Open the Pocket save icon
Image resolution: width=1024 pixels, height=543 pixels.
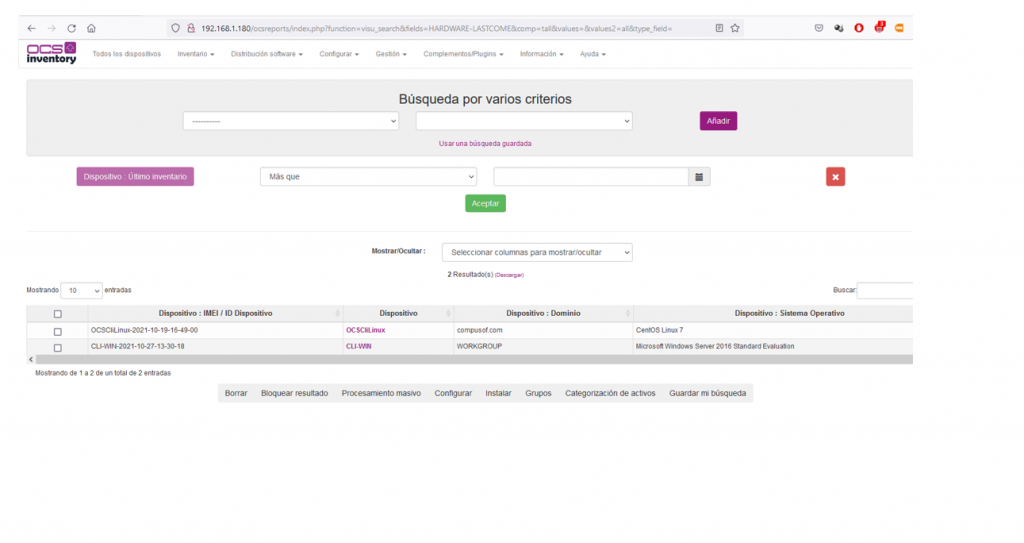[x=818, y=28]
